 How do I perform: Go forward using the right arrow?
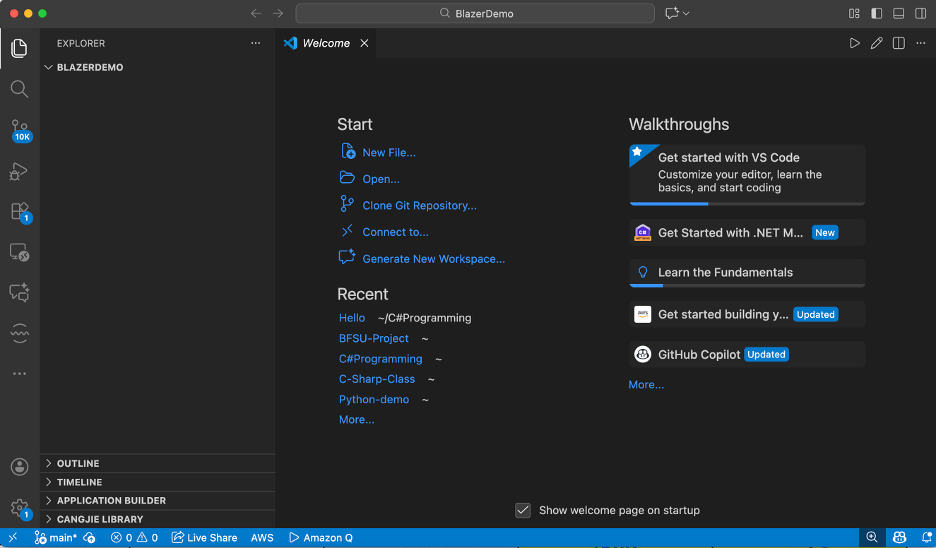[x=278, y=13]
